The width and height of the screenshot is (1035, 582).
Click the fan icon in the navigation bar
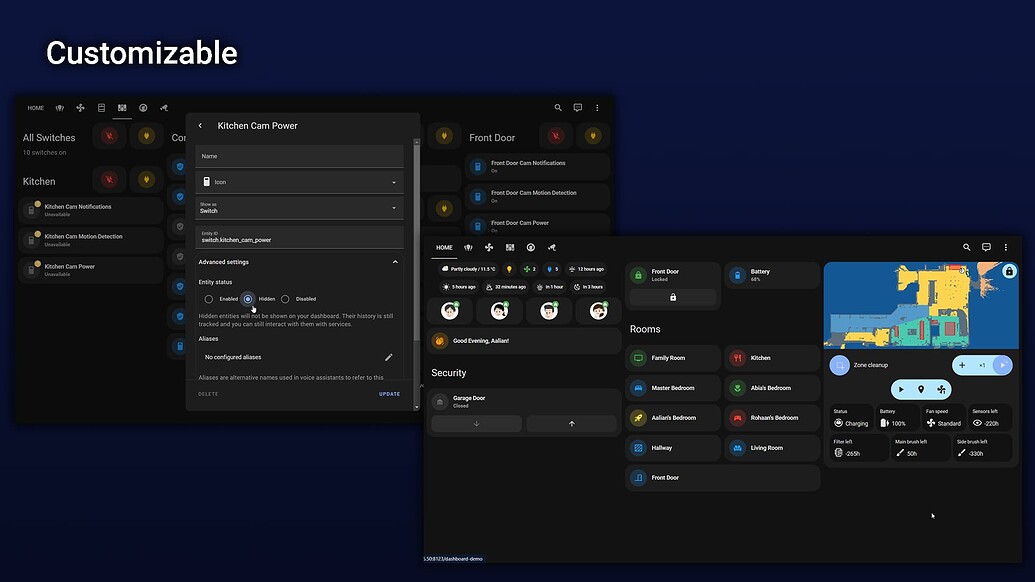click(488, 247)
